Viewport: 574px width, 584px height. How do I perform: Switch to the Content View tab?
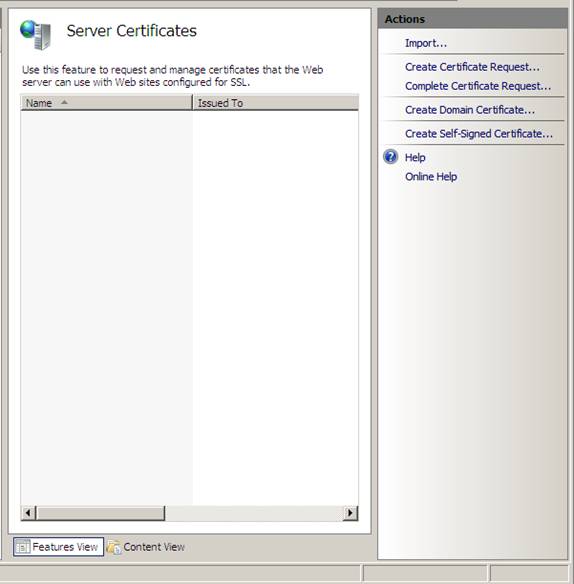coord(146,547)
